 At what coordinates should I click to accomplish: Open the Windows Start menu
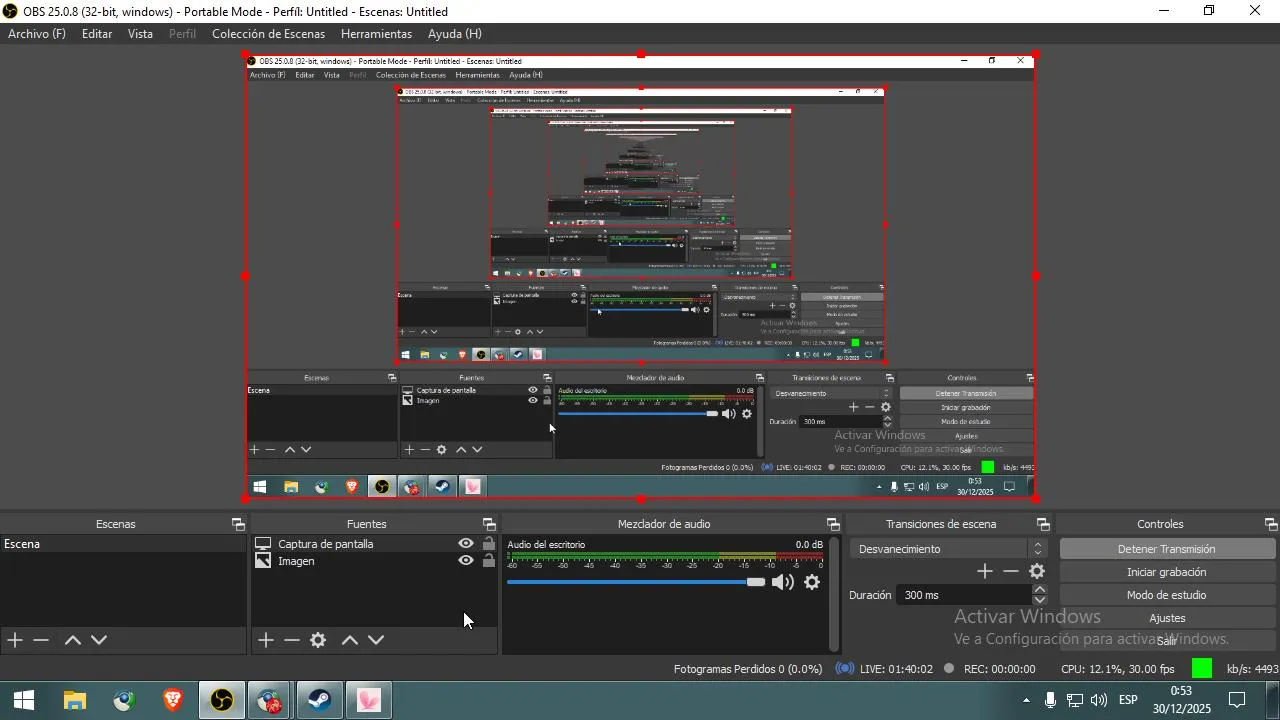pos(24,701)
